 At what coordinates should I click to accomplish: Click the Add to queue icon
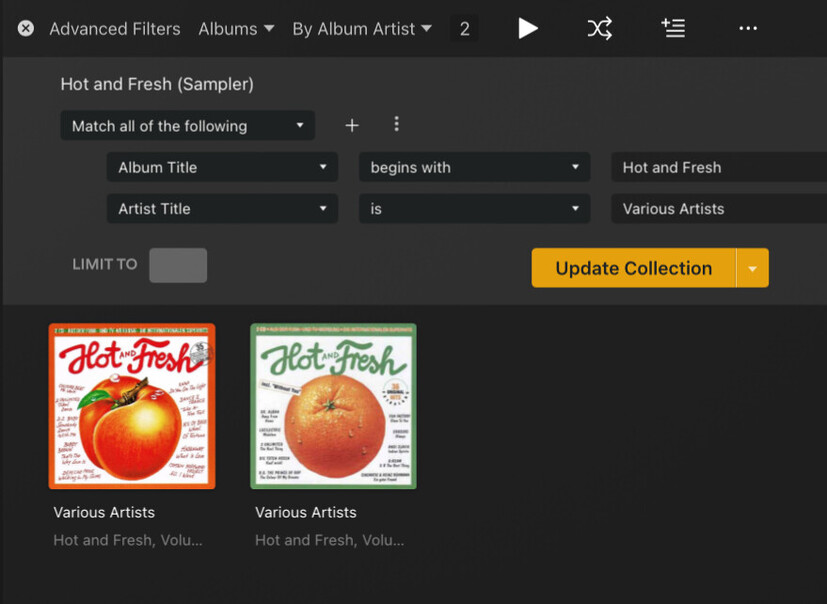coord(673,28)
